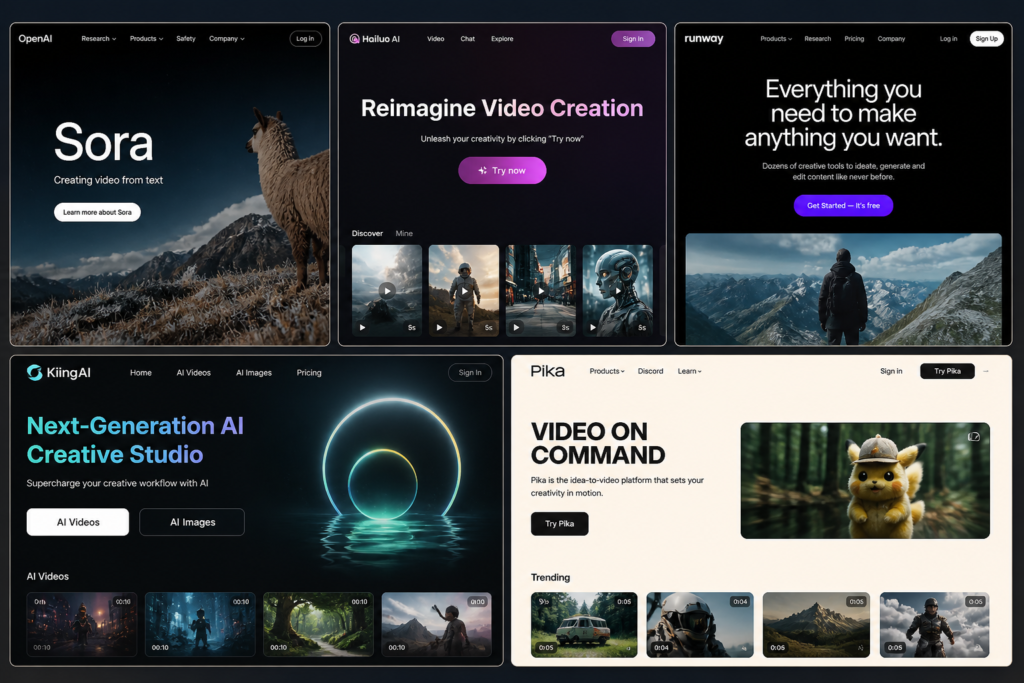Click the KlingAI swirl logo
The image size is (1024, 683).
click(x=35, y=372)
